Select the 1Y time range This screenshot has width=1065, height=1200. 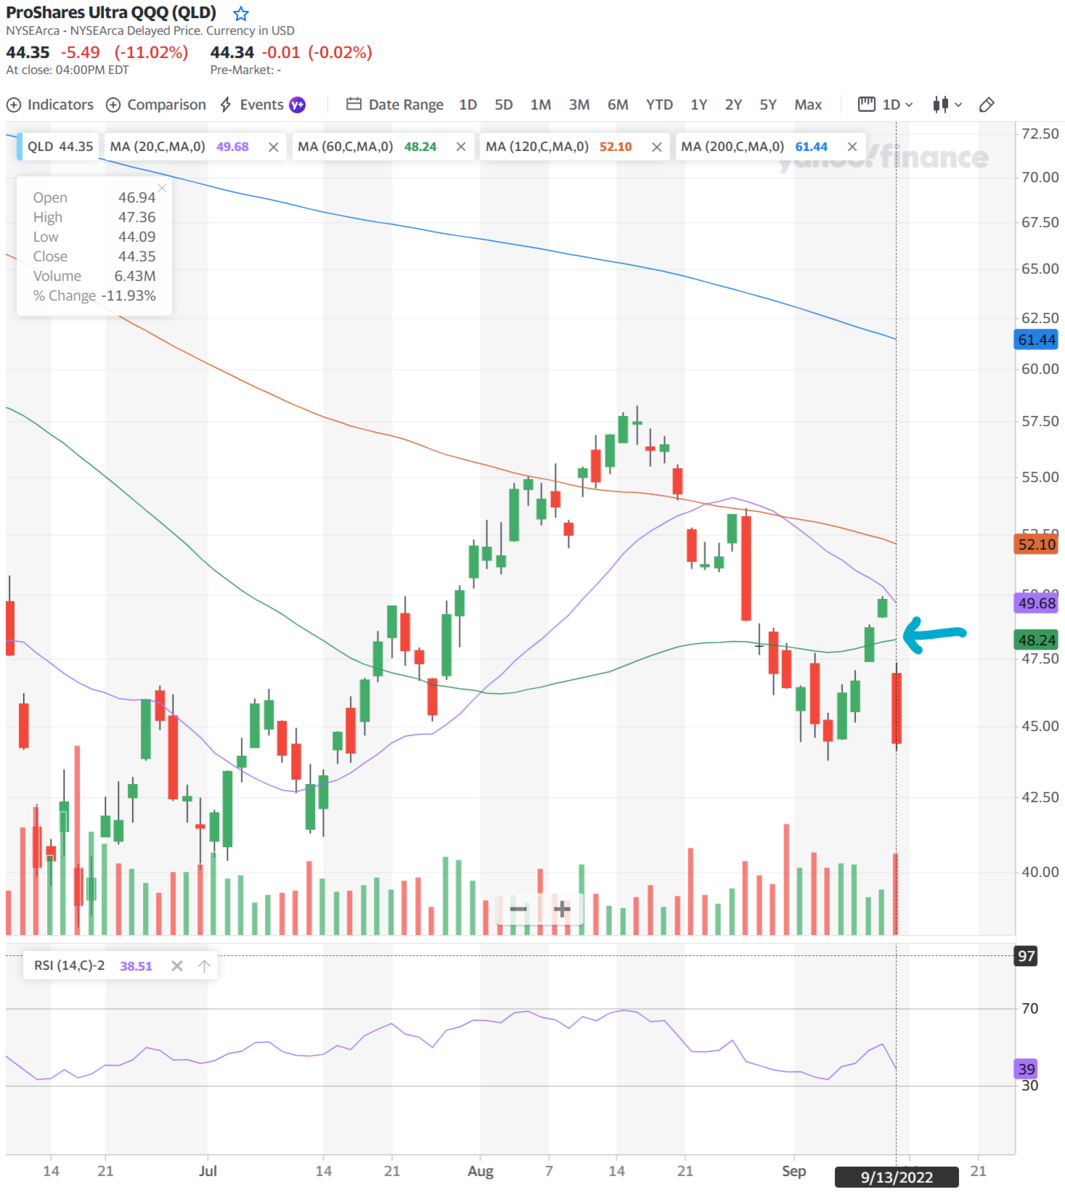699,105
